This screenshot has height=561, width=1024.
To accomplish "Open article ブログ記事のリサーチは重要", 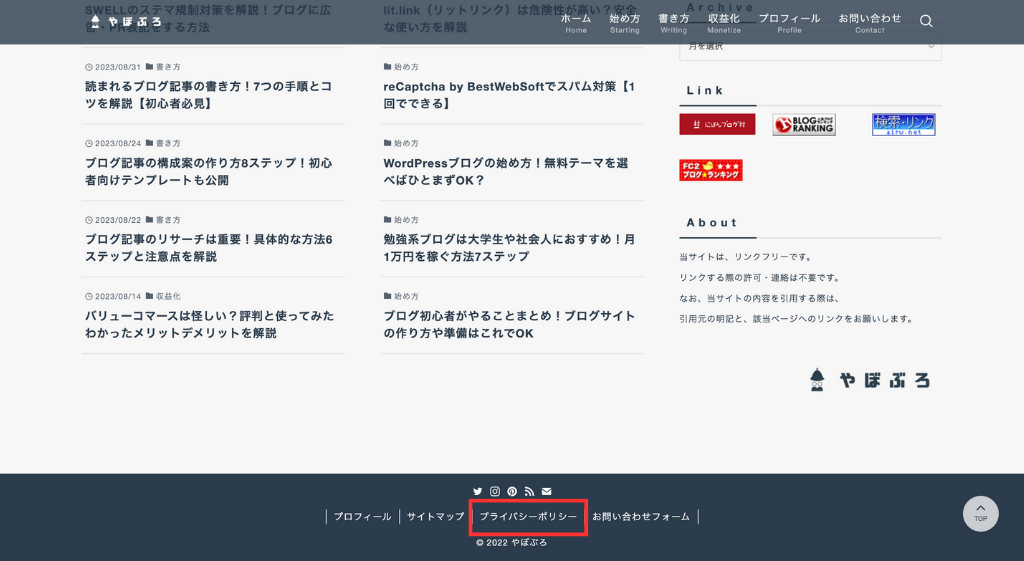I will click(x=209, y=248).
